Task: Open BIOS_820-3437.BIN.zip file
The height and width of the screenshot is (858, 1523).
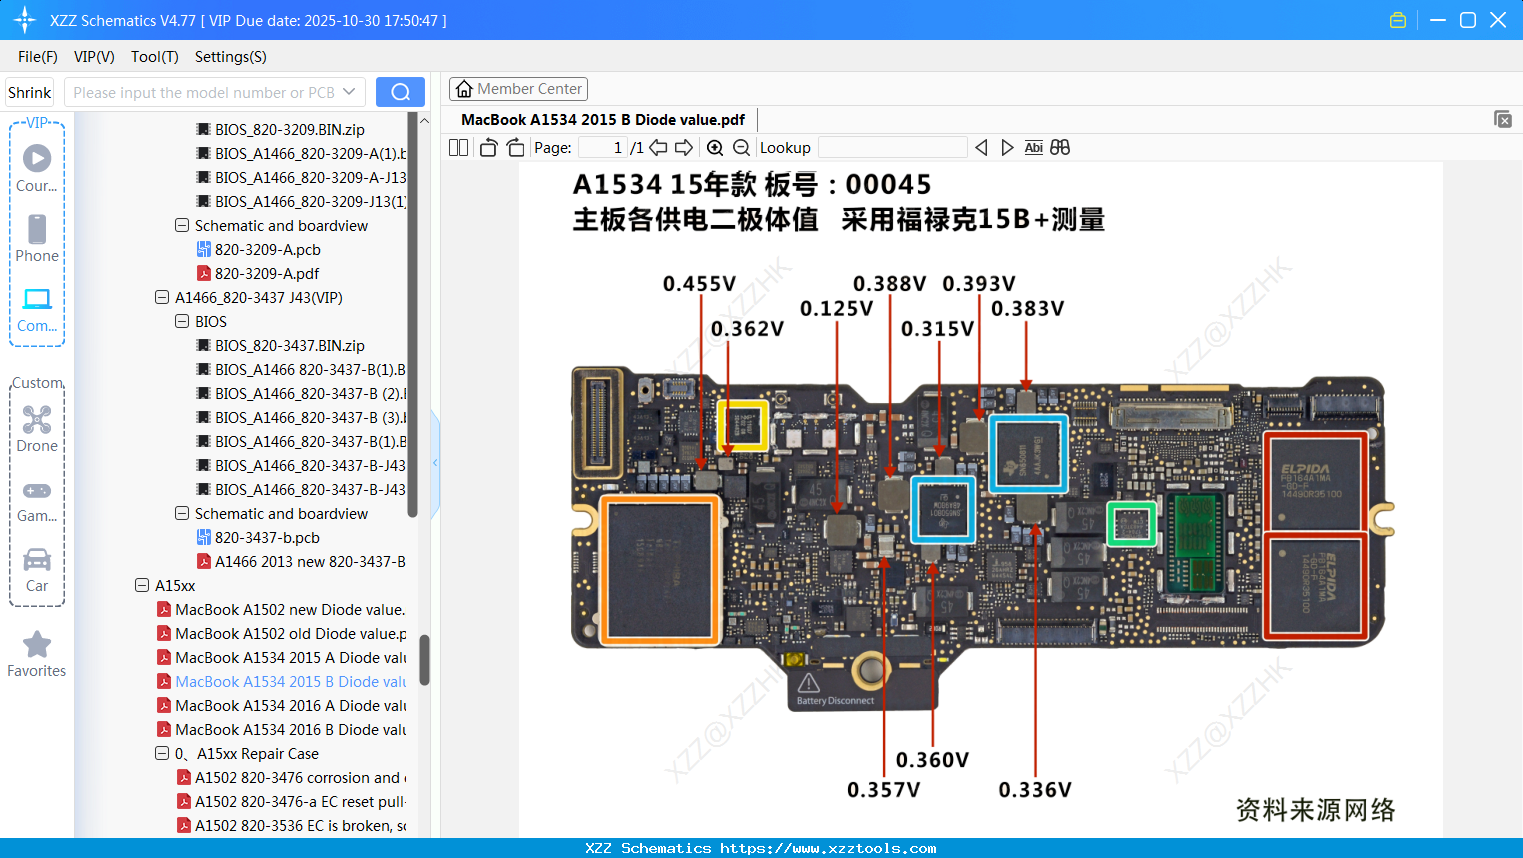Action: [281, 346]
